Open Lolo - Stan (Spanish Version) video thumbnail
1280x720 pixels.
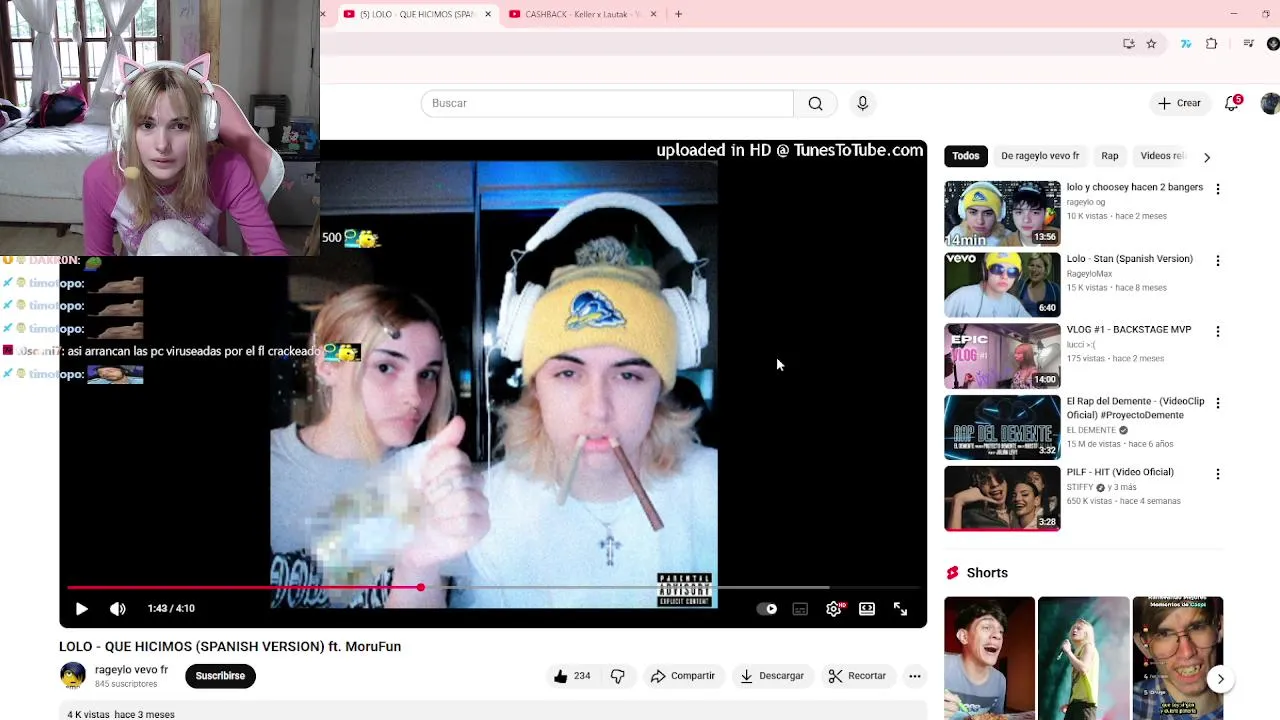1002,285
